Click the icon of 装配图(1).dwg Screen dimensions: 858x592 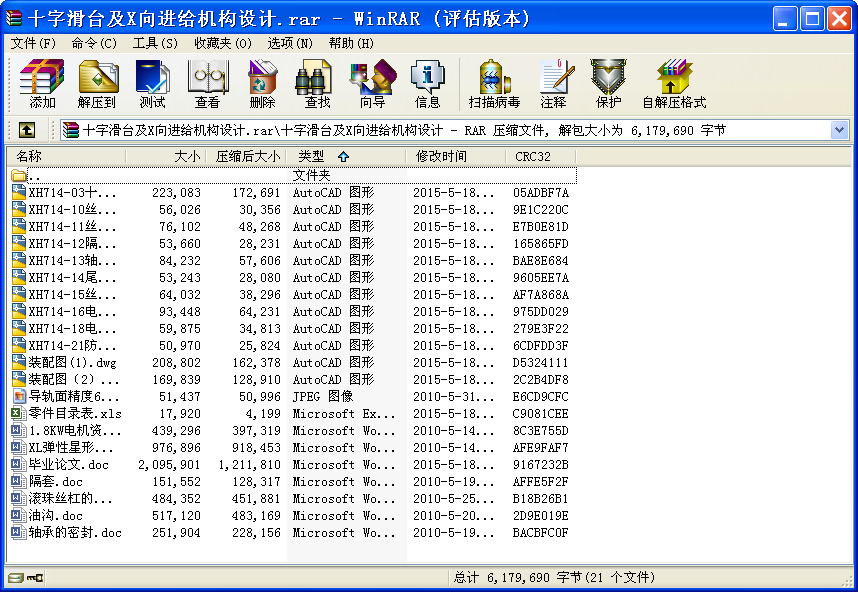click(x=19, y=362)
